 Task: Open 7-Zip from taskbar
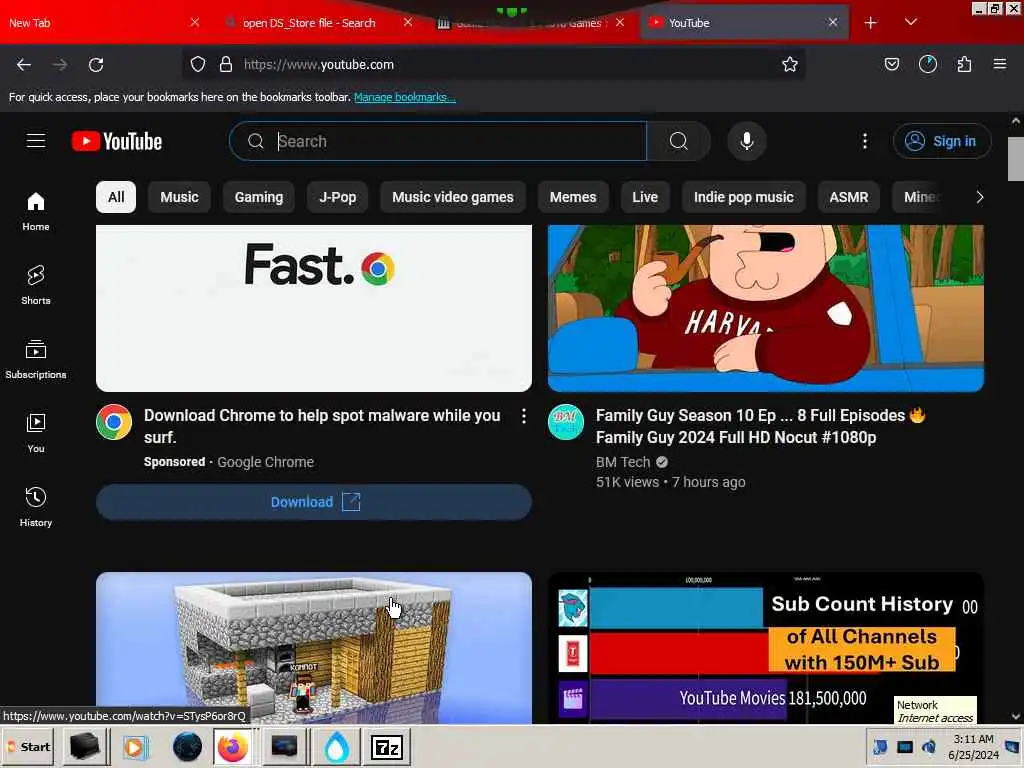pyautogui.click(x=387, y=747)
